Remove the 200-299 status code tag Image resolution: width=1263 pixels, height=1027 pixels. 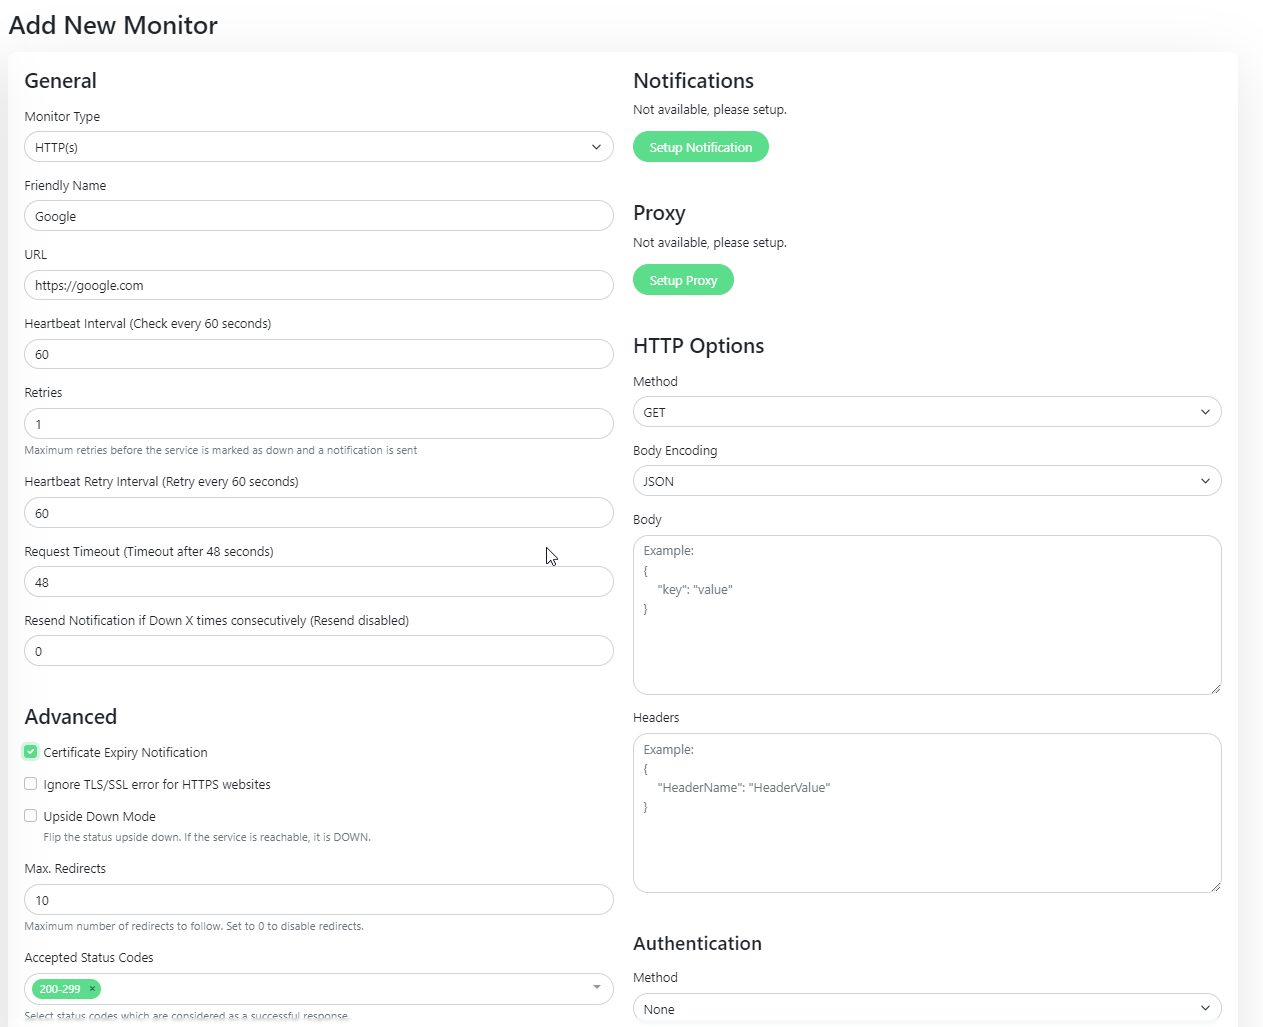coord(92,989)
